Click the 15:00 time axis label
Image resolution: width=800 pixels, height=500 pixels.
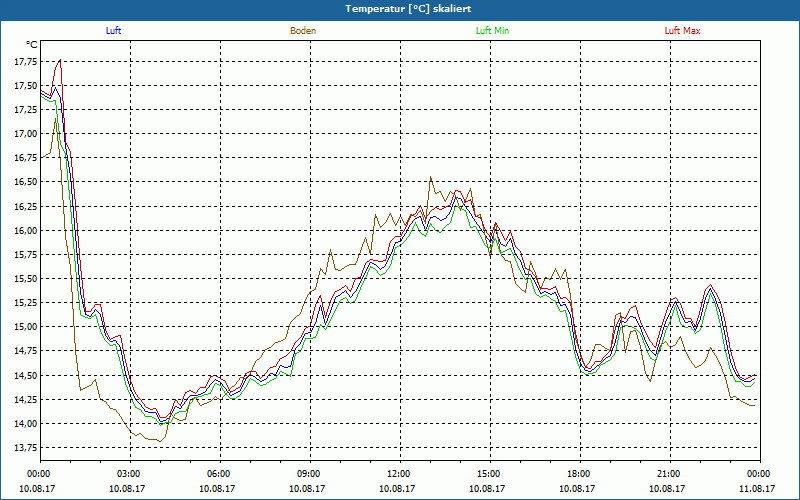490,473
